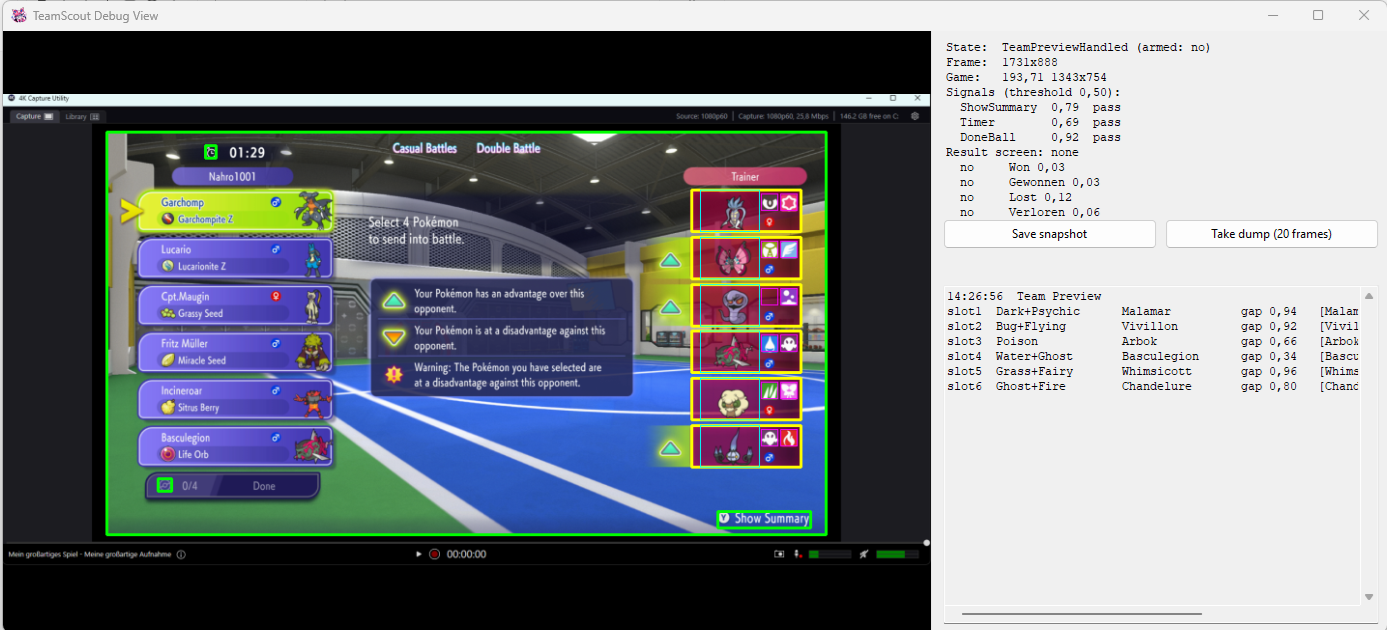
Task: Click the green audio level meter after the microphone
Action: point(828,554)
